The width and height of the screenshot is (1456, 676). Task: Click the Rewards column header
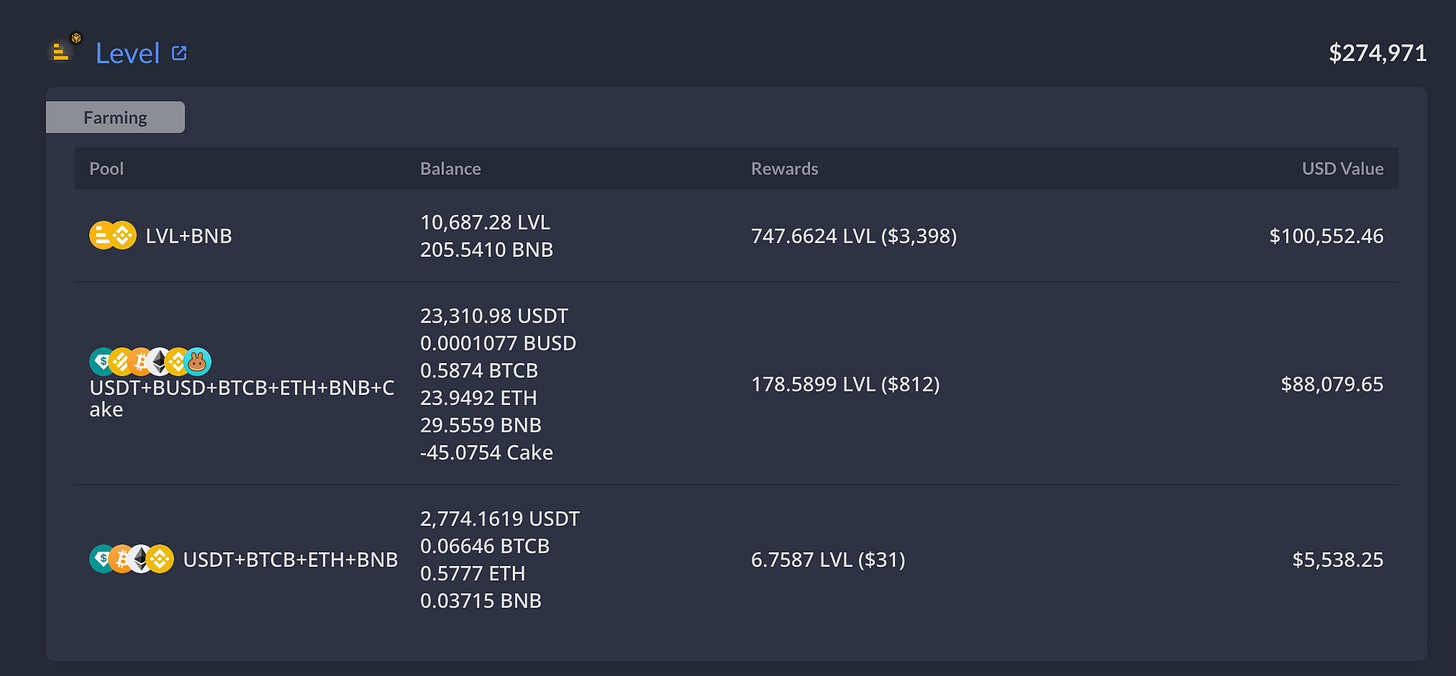(785, 169)
